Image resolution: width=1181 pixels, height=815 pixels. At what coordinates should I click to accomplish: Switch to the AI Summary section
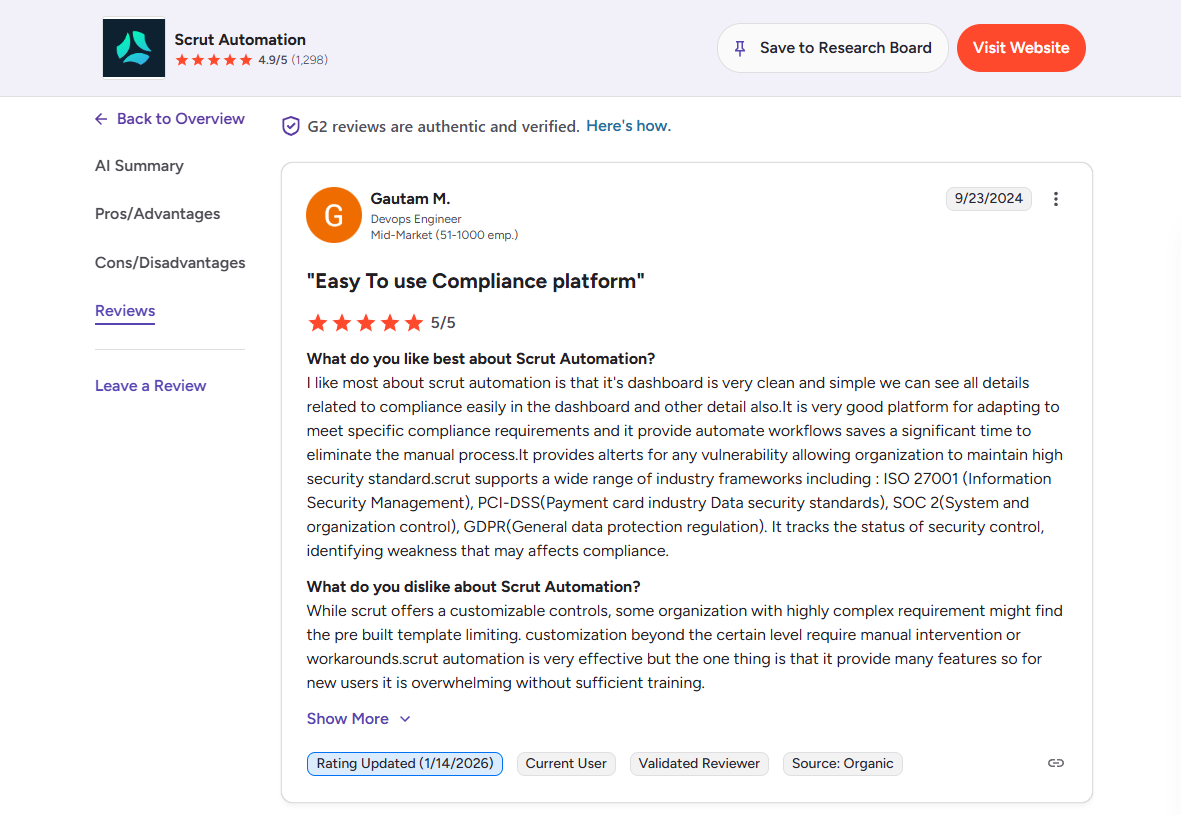139,165
